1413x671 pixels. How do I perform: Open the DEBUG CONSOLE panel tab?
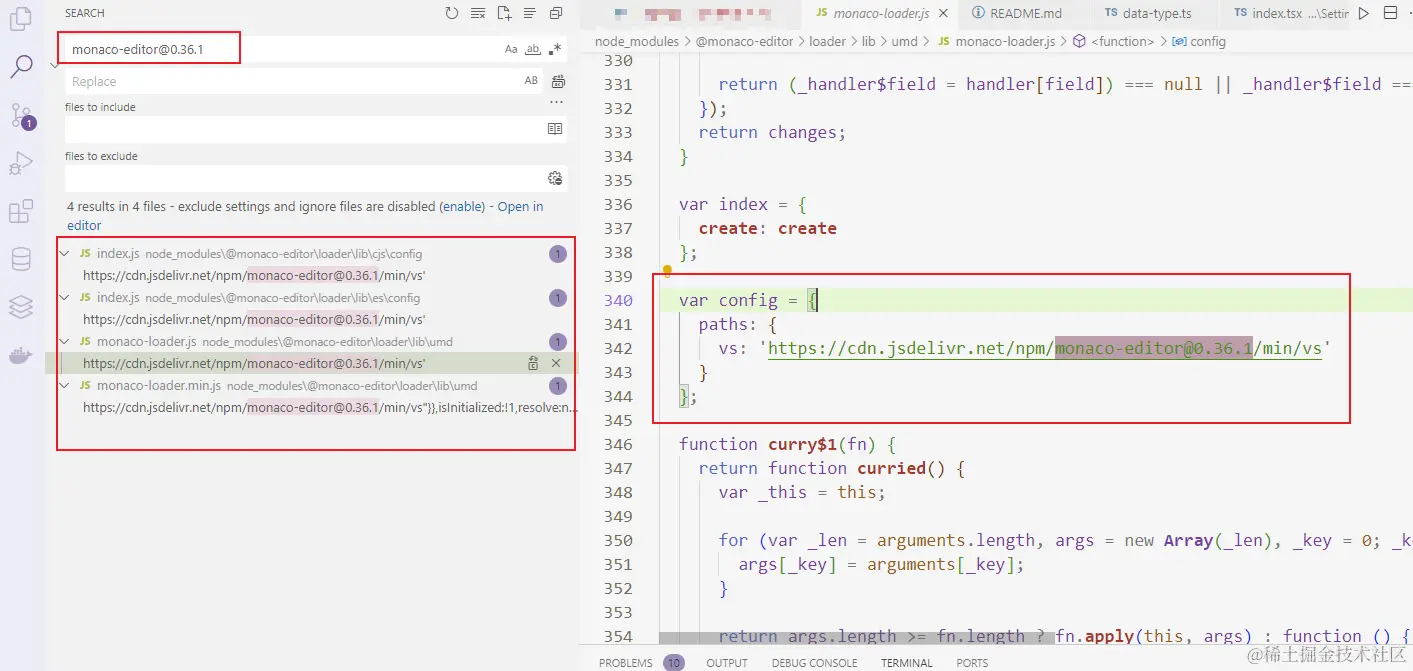pyautogui.click(x=814, y=662)
